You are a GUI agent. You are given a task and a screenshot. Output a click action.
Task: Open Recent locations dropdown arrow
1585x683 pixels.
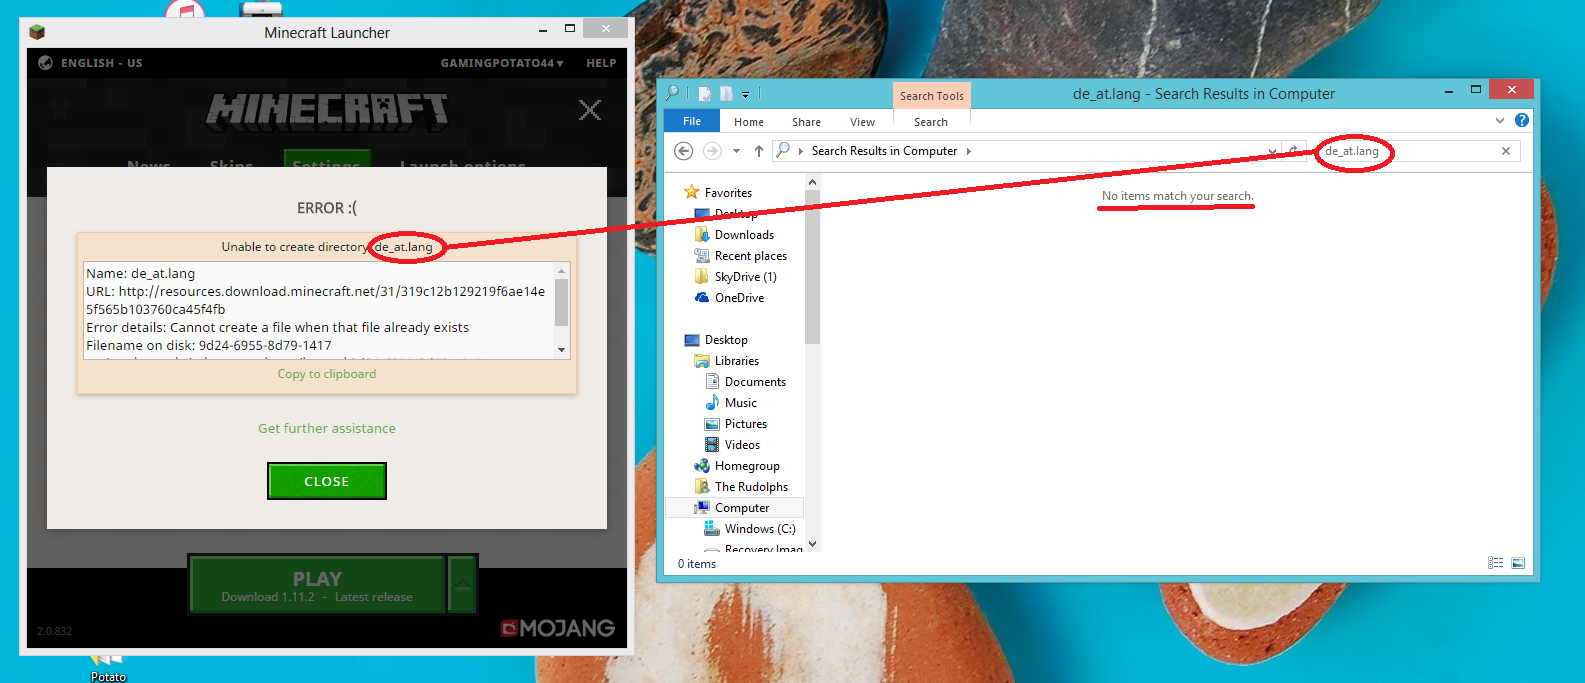[x=737, y=151]
